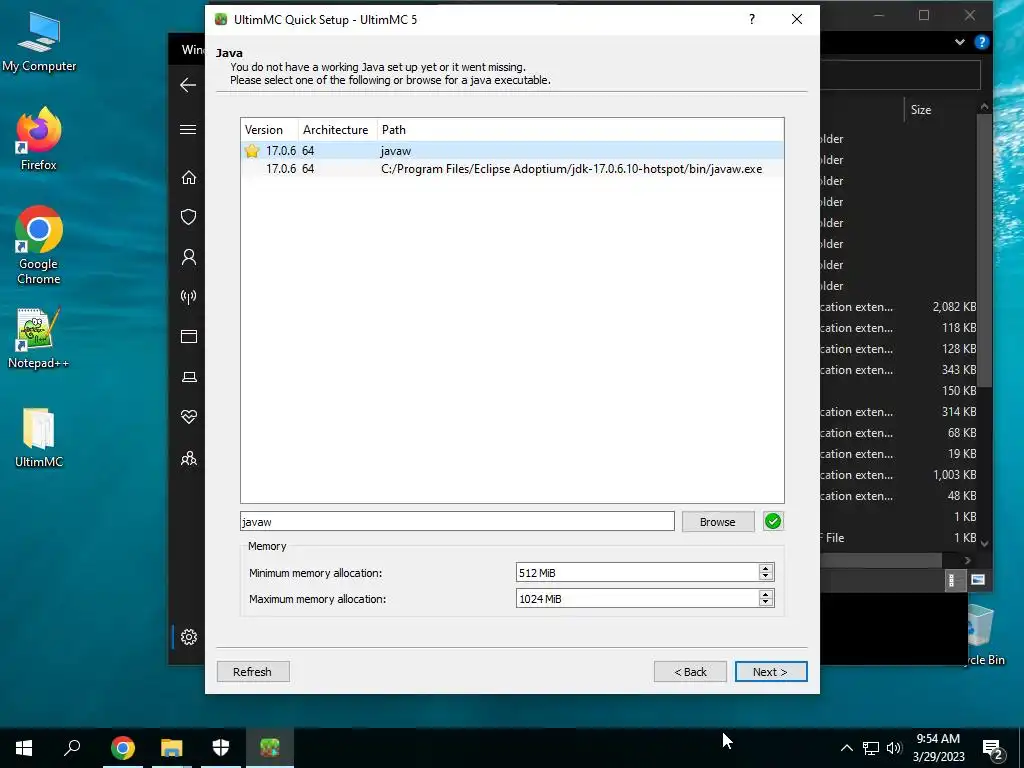Open Virus & threat protection shield icon
Viewport: 1024px width, 768px height.
(189, 217)
